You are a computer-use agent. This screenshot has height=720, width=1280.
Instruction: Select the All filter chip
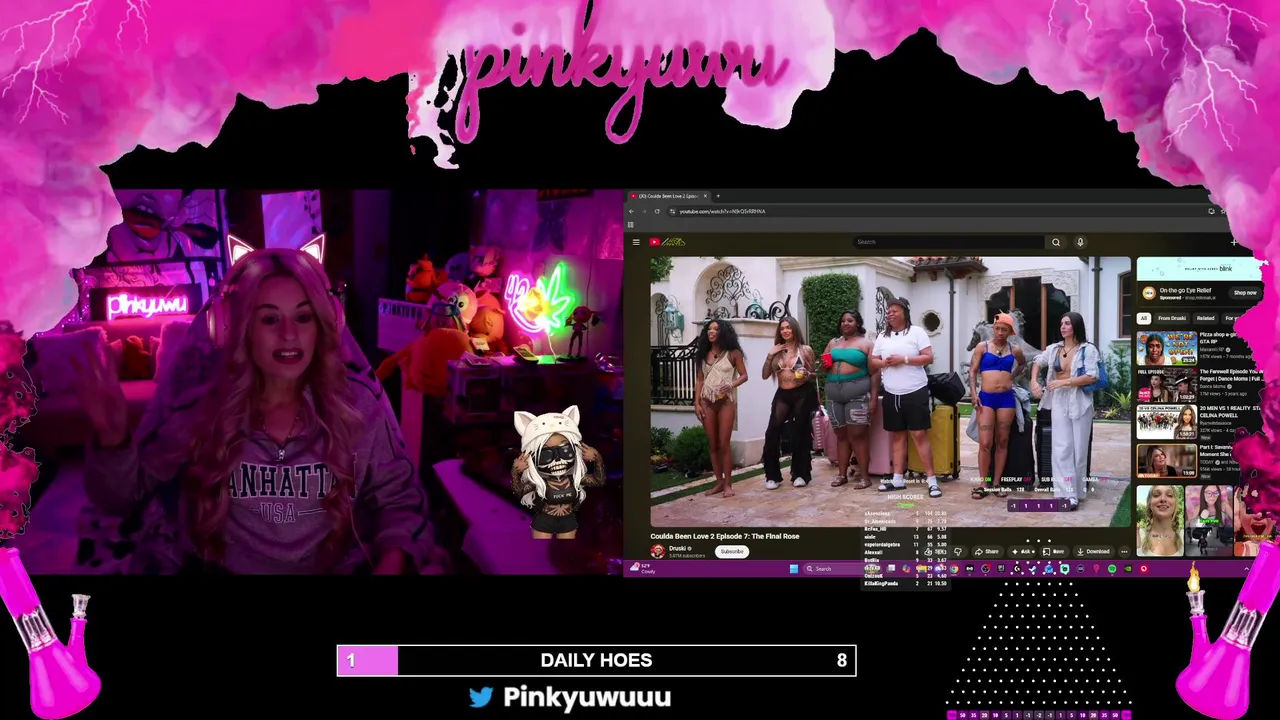(x=1144, y=318)
